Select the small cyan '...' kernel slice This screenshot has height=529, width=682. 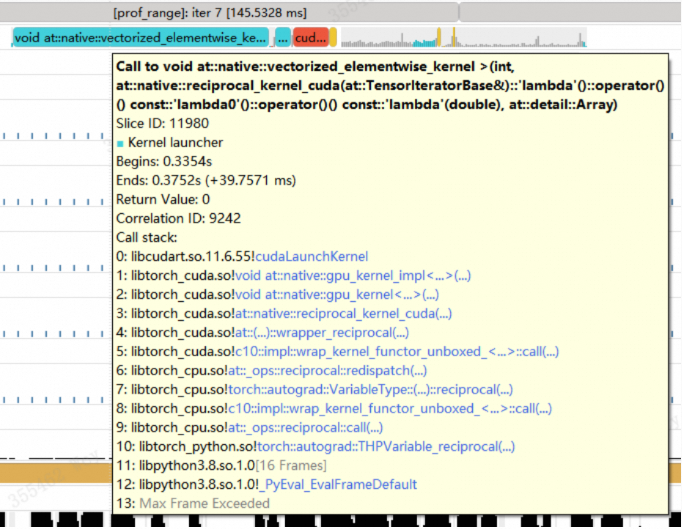283,38
